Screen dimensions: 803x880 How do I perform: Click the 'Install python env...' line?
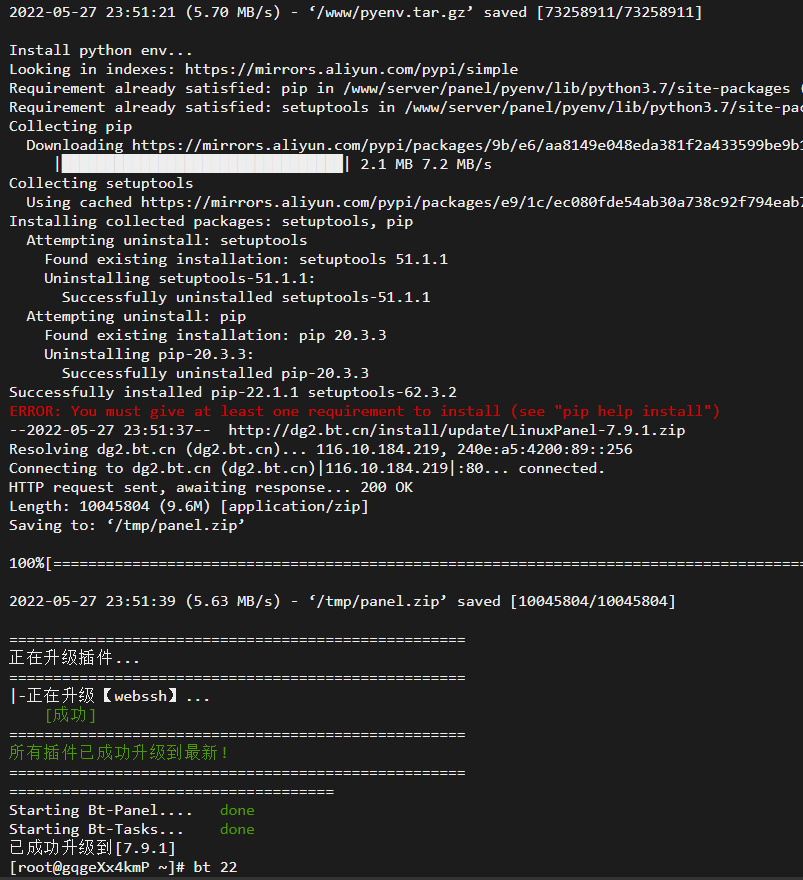click(101, 51)
